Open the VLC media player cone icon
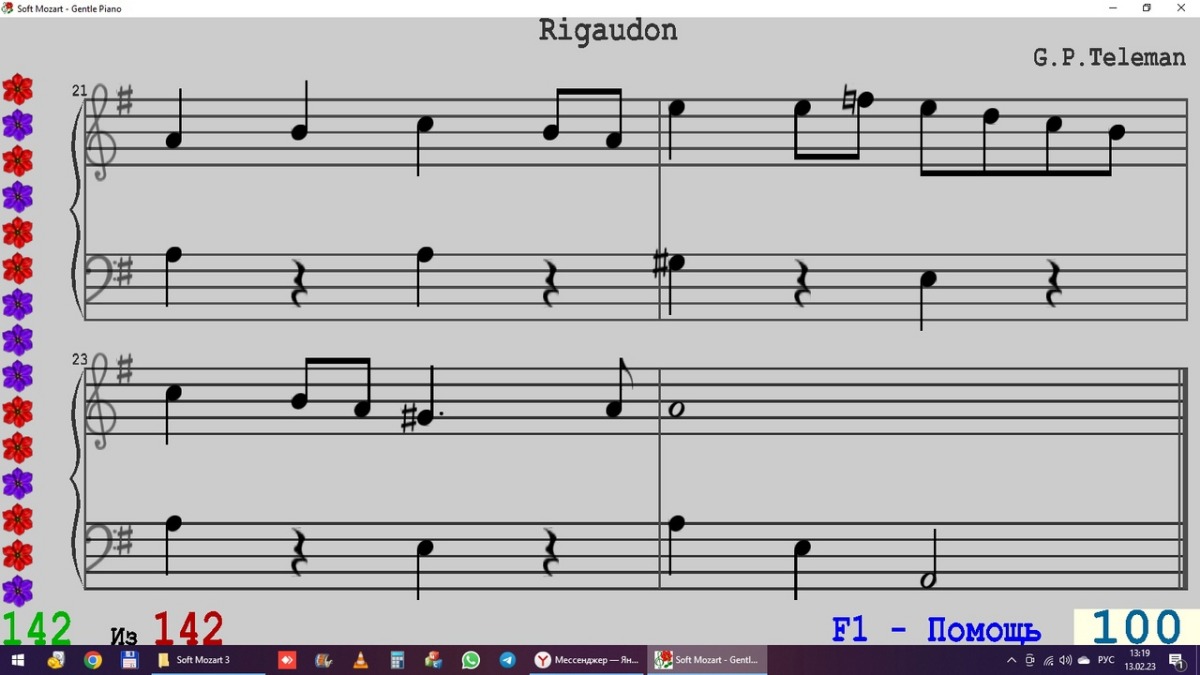The height and width of the screenshot is (675, 1200). [x=361, y=660]
